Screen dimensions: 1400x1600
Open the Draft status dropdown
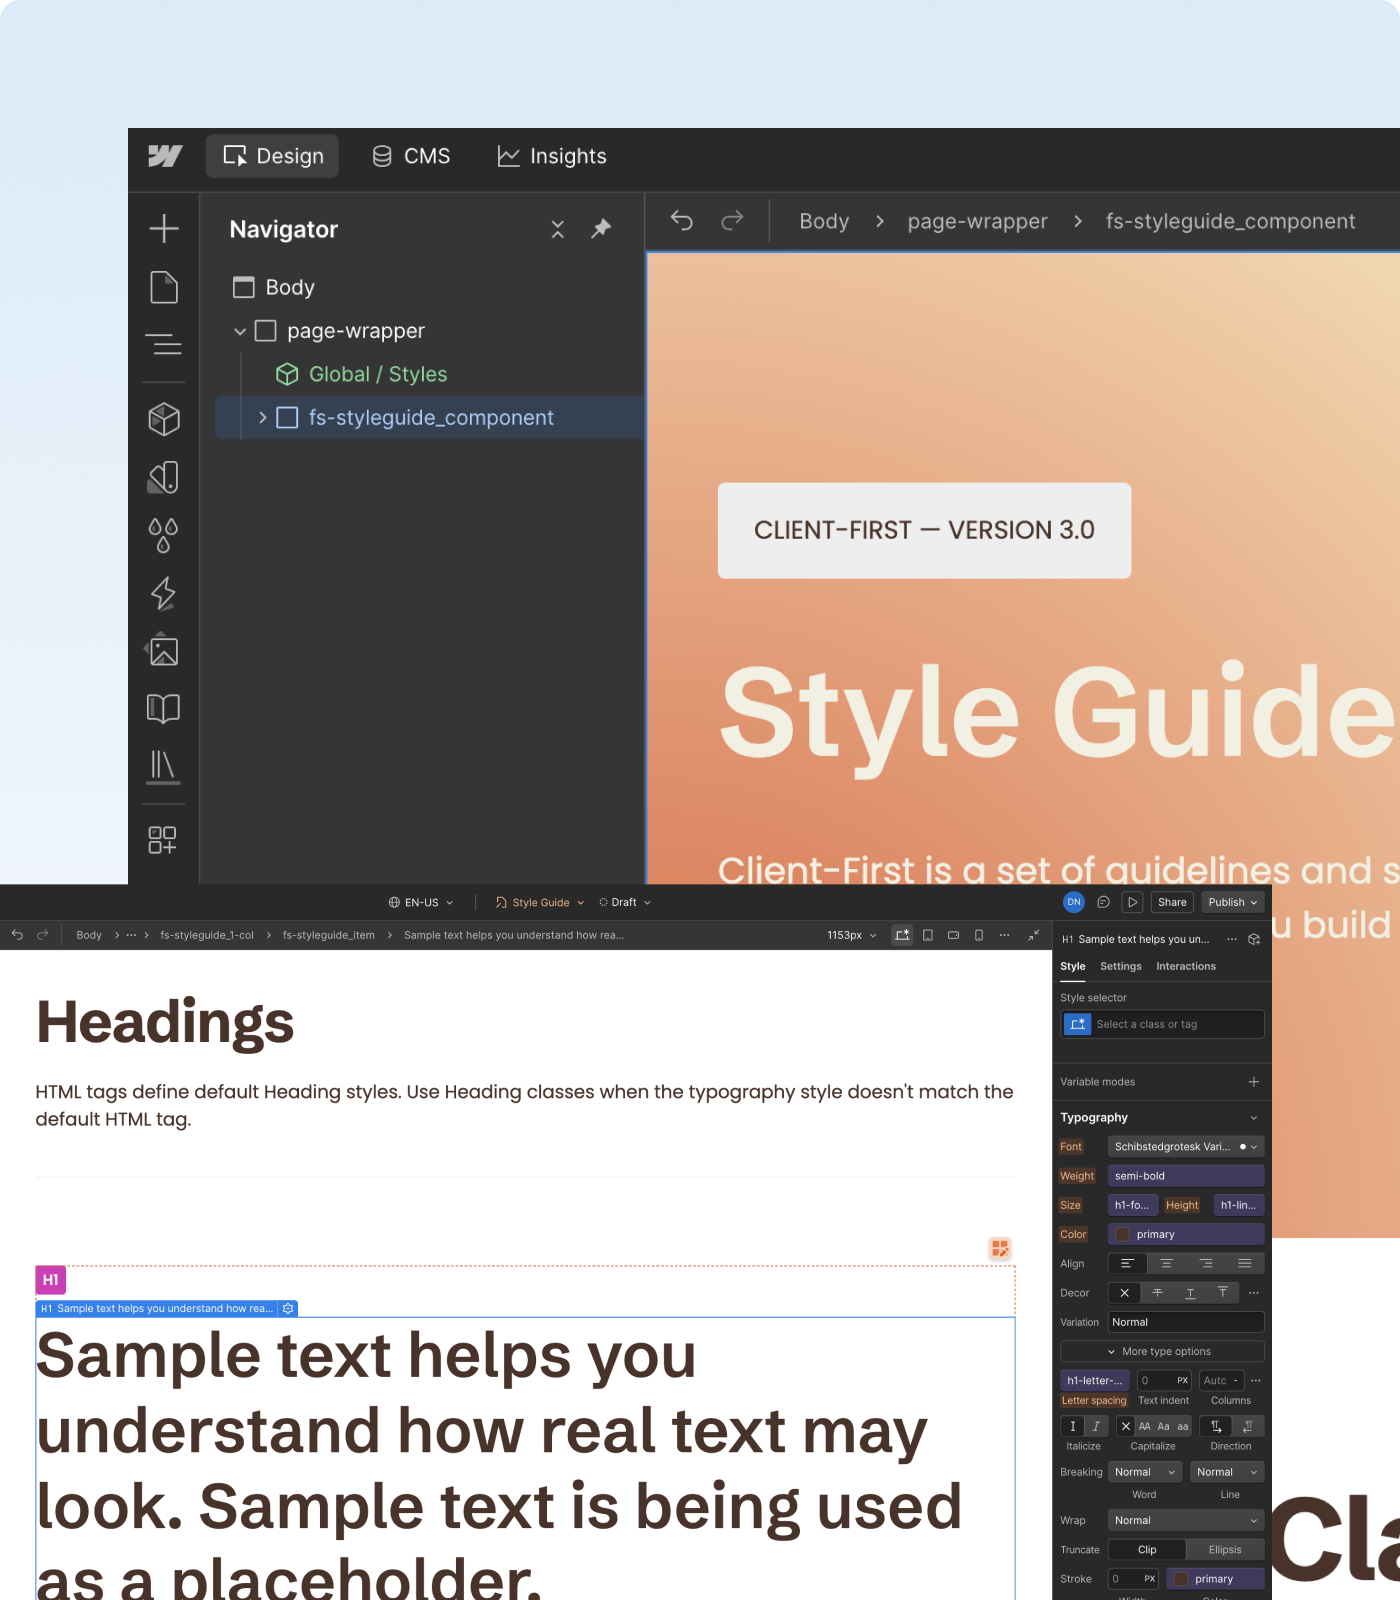[625, 902]
